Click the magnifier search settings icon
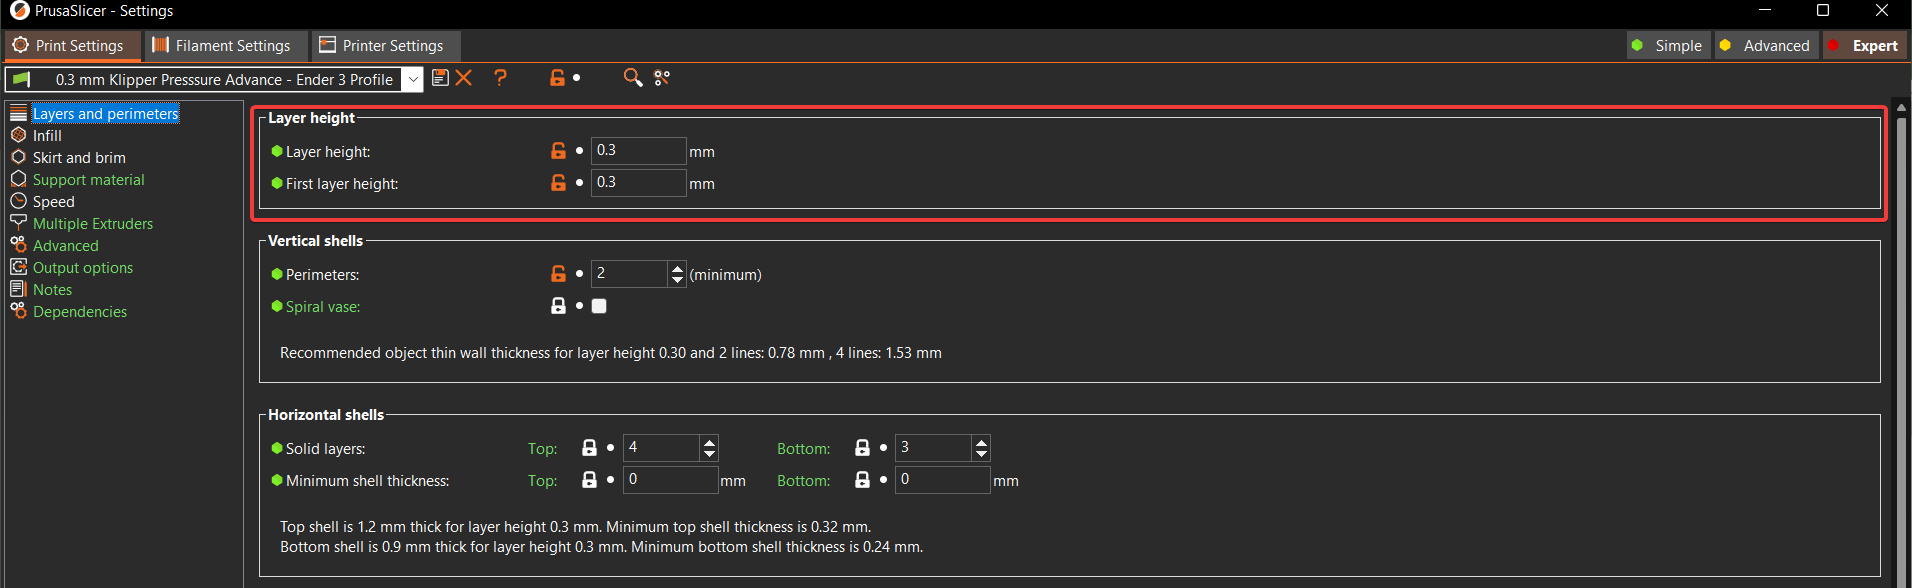The image size is (1912, 588). click(633, 78)
